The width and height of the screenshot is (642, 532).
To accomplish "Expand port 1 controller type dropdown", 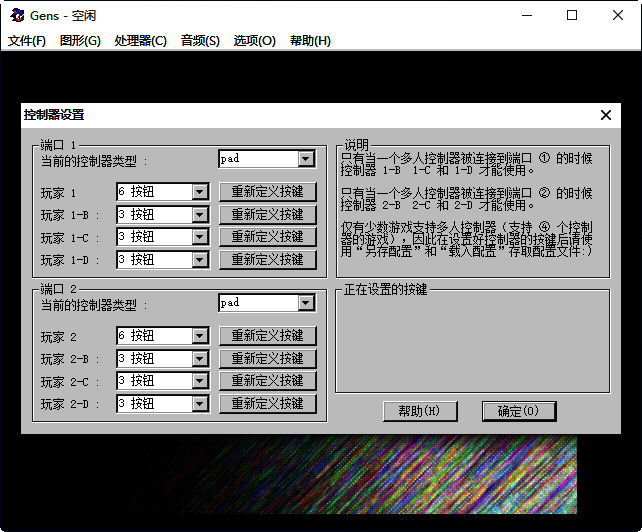I will (x=305, y=159).
